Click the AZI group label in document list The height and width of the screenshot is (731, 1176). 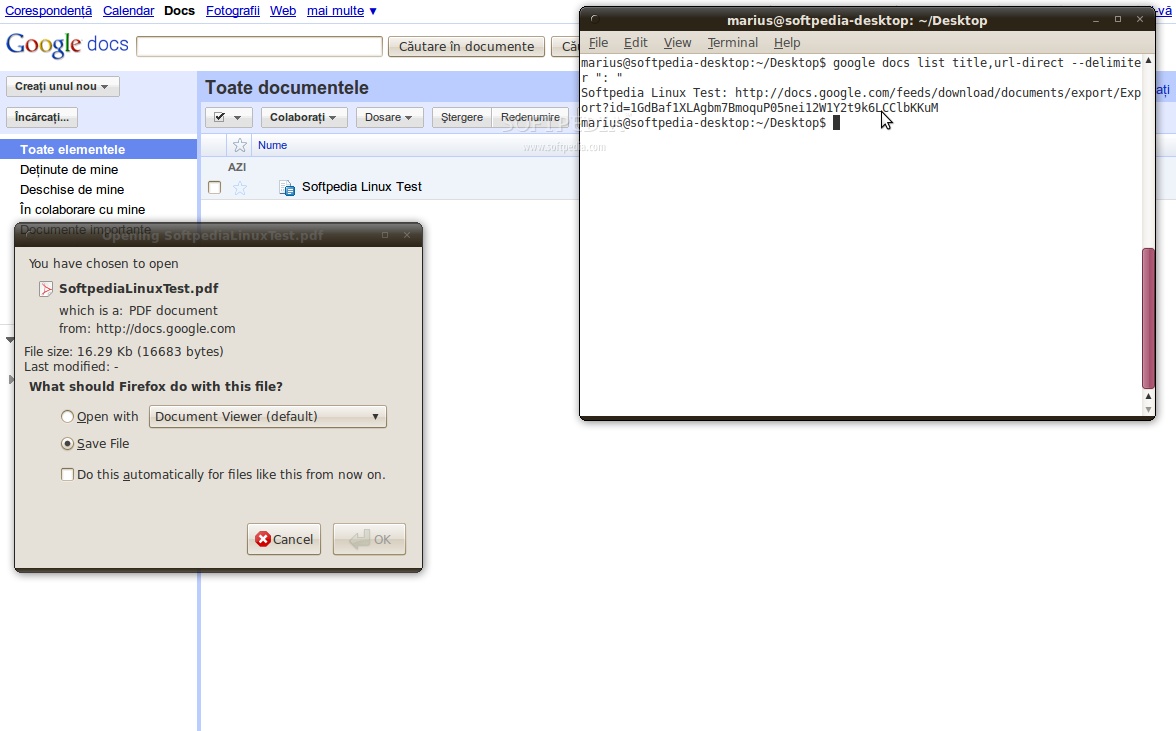(237, 167)
